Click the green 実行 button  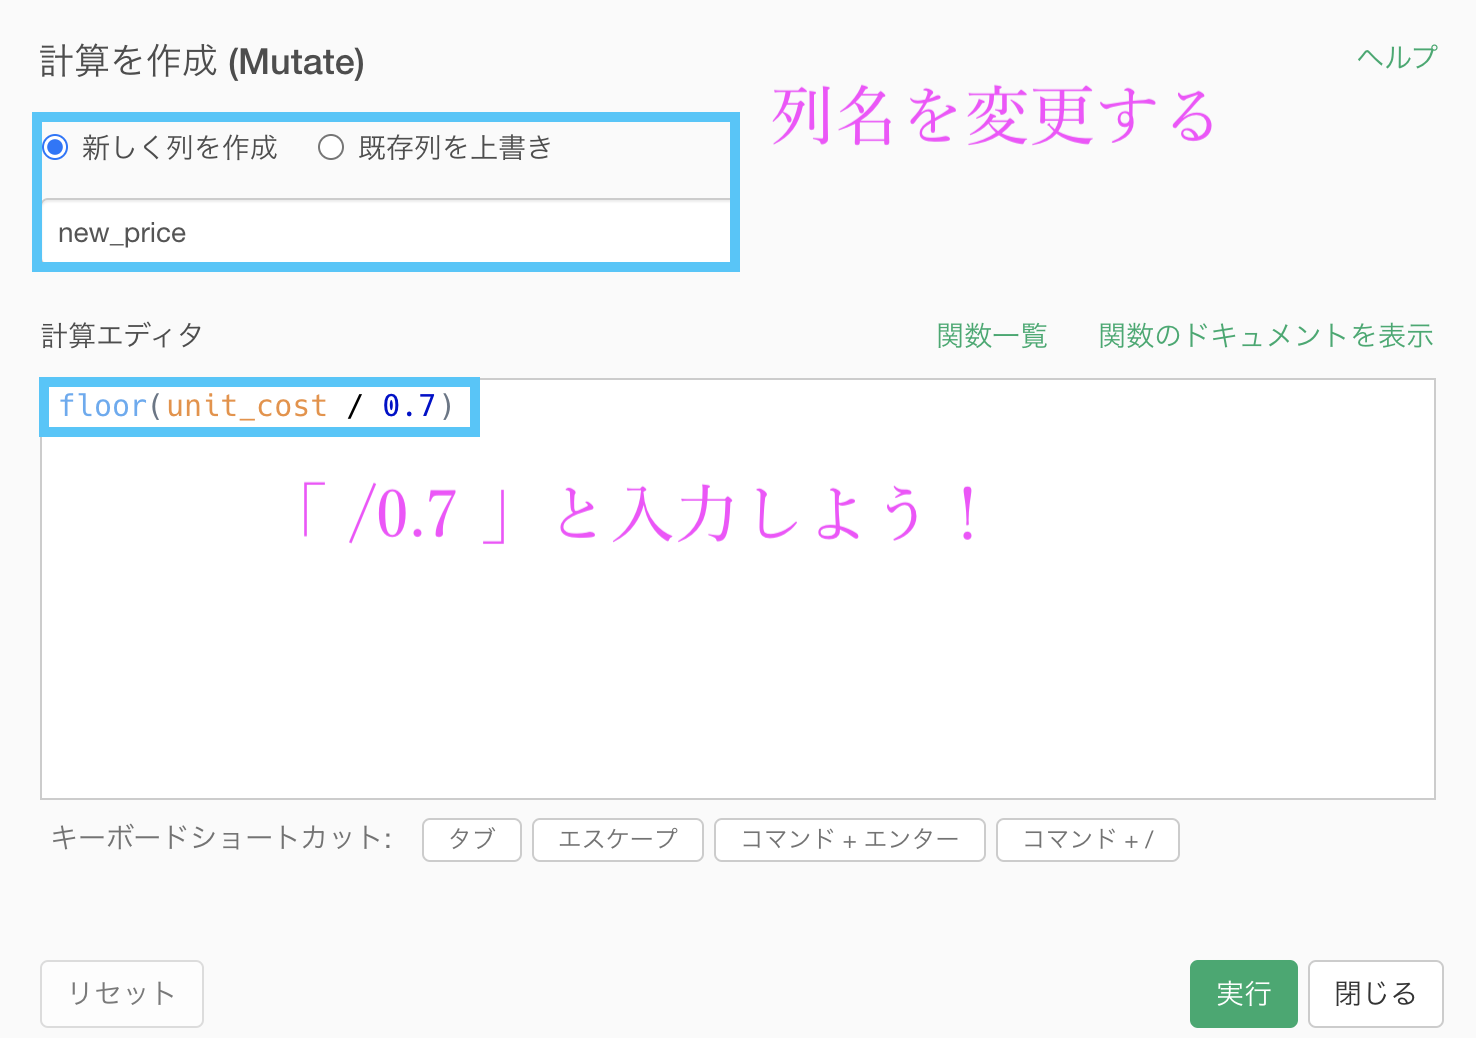1244,994
